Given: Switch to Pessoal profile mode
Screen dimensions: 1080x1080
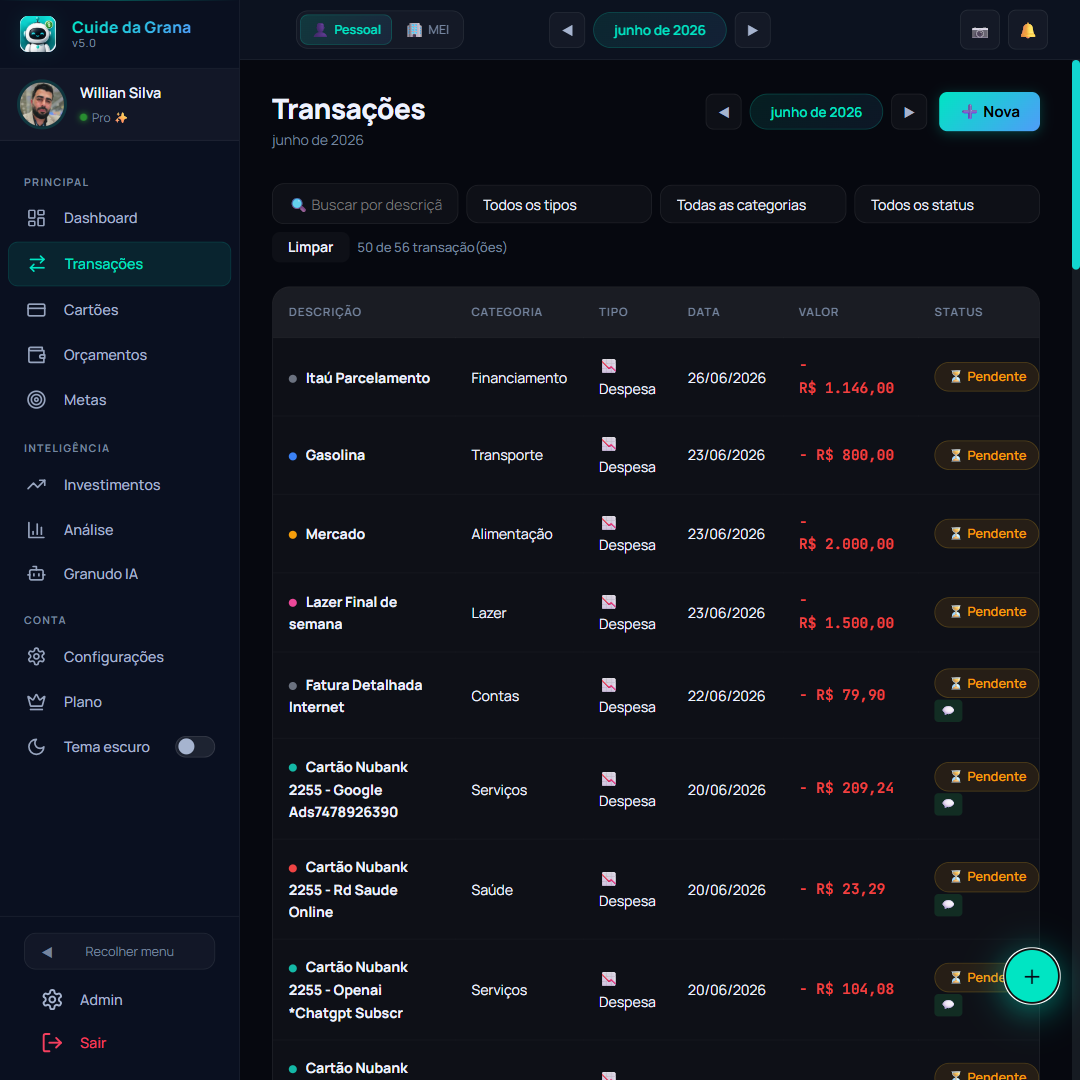Looking at the screenshot, I should pyautogui.click(x=346, y=30).
